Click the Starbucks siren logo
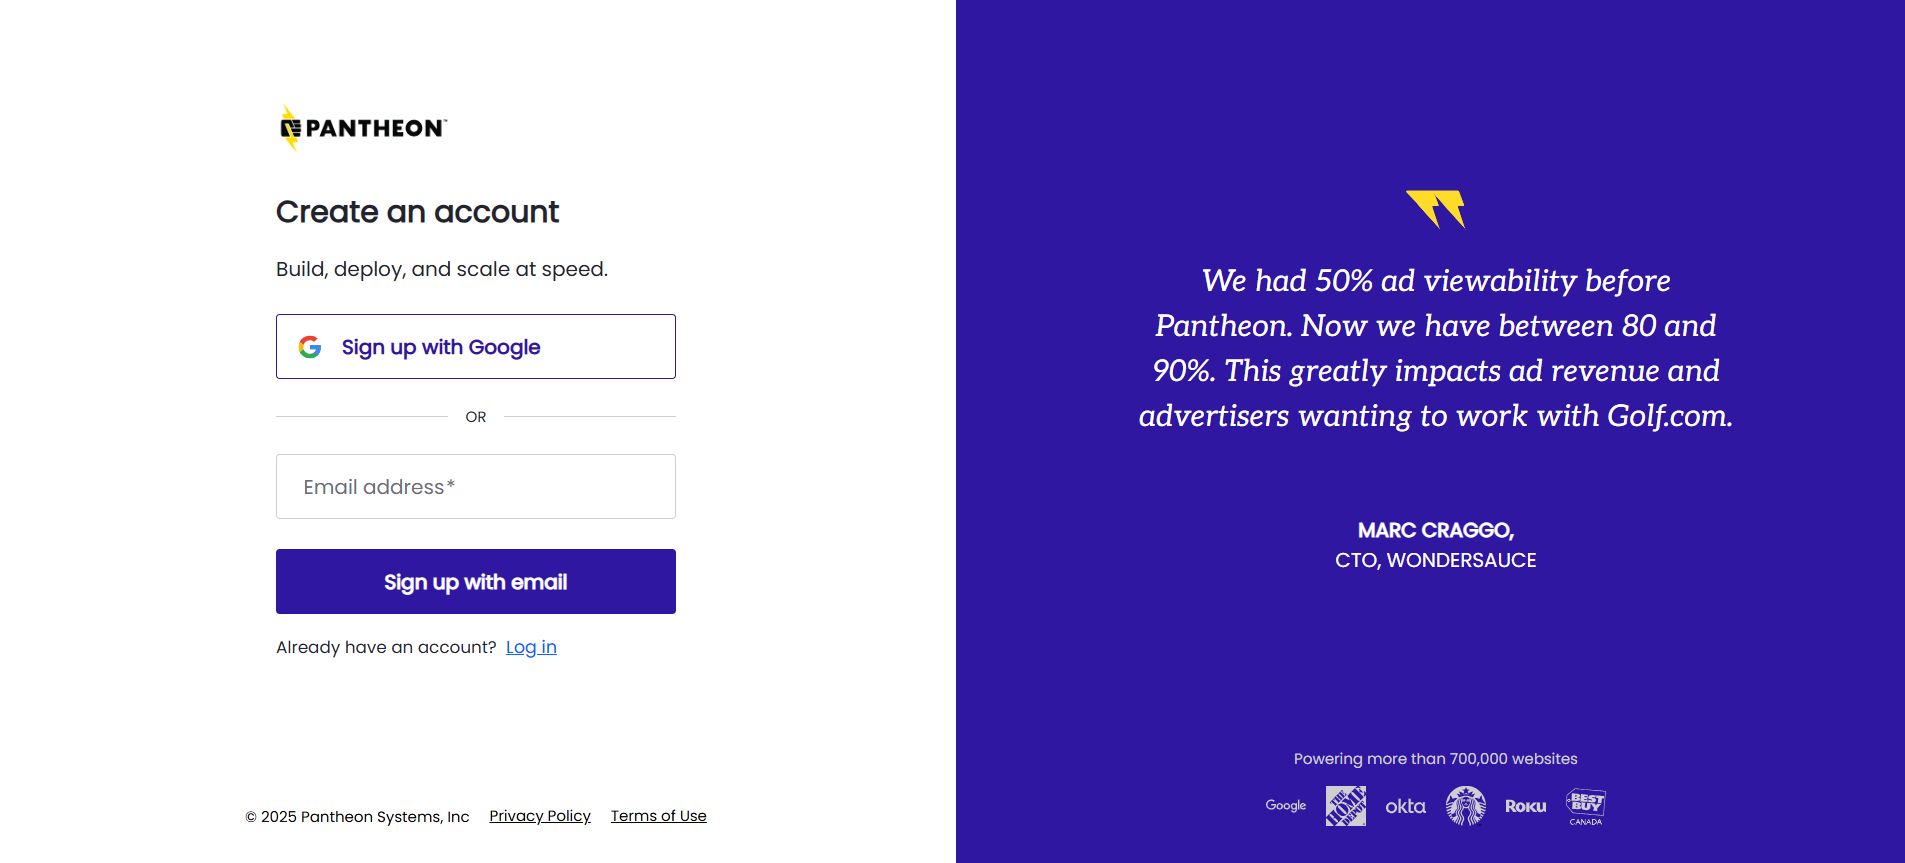 coord(1465,806)
